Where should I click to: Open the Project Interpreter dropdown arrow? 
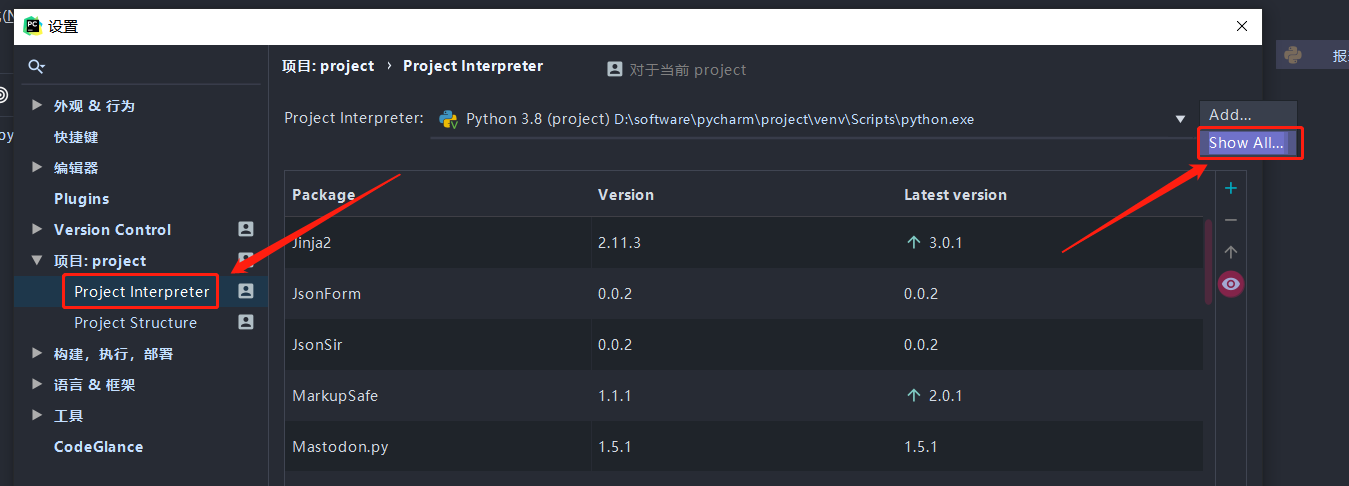[1180, 119]
